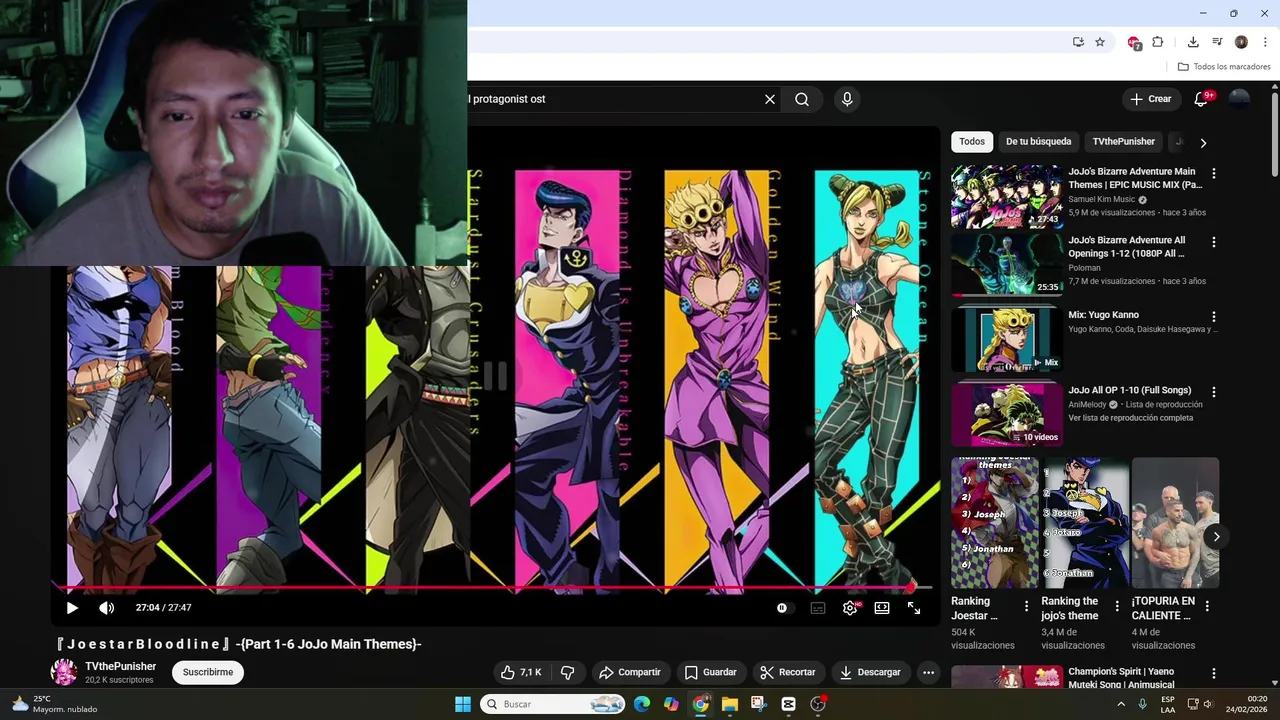This screenshot has height=720, width=1280.
Task: Open the Windows Start menu
Action: (x=463, y=704)
